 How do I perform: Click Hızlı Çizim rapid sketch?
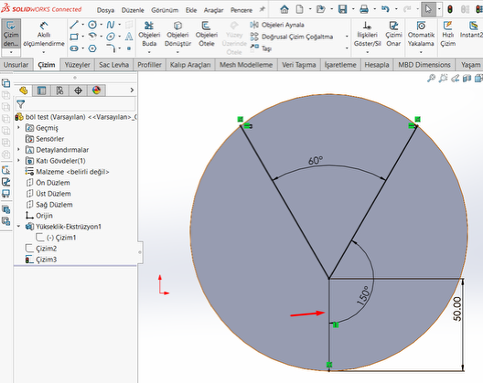pyautogui.click(x=448, y=34)
